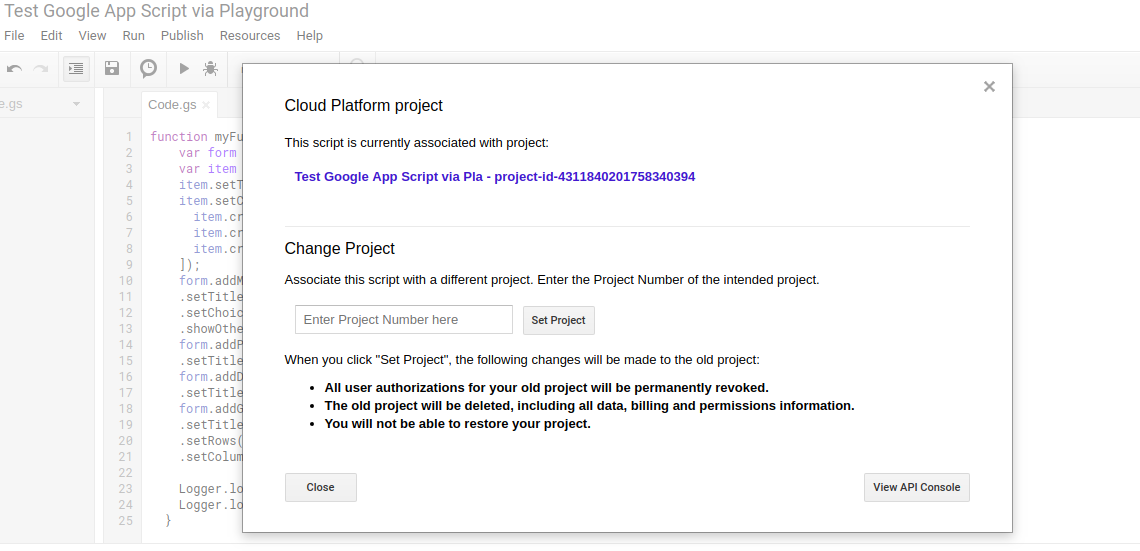Click the Cloud Platform project heading
Viewport: 1140px width, 551px height.
[x=364, y=105]
